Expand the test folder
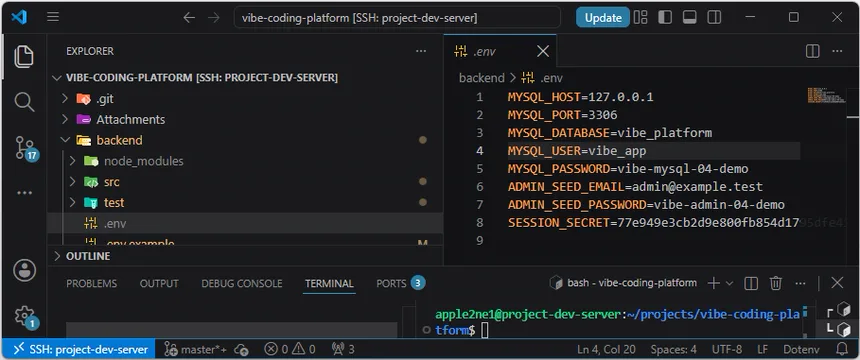860x360 pixels. point(246,202)
